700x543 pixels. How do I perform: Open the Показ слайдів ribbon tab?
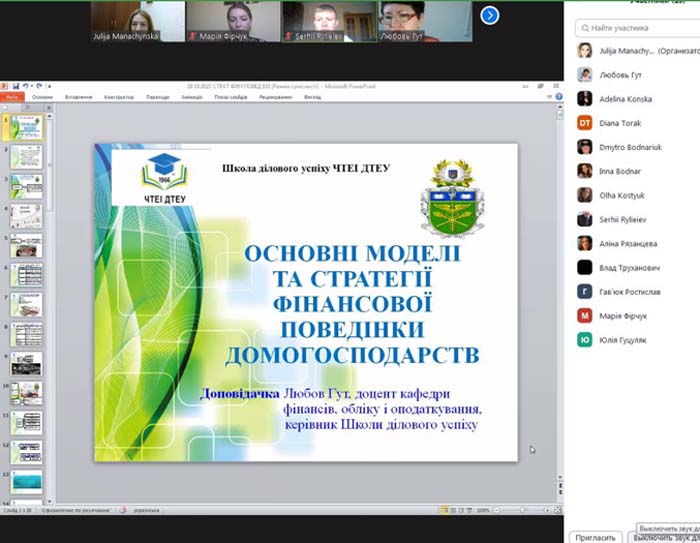(231, 97)
